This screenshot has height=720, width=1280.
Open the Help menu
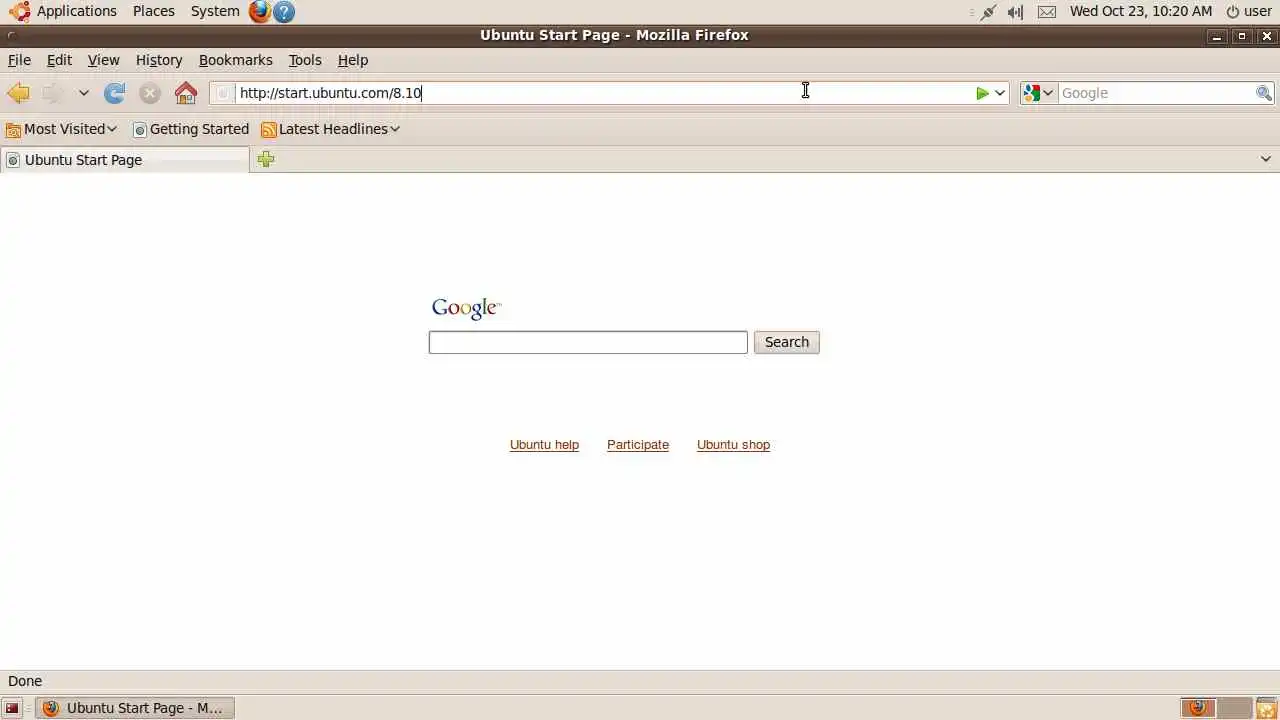(353, 60)
